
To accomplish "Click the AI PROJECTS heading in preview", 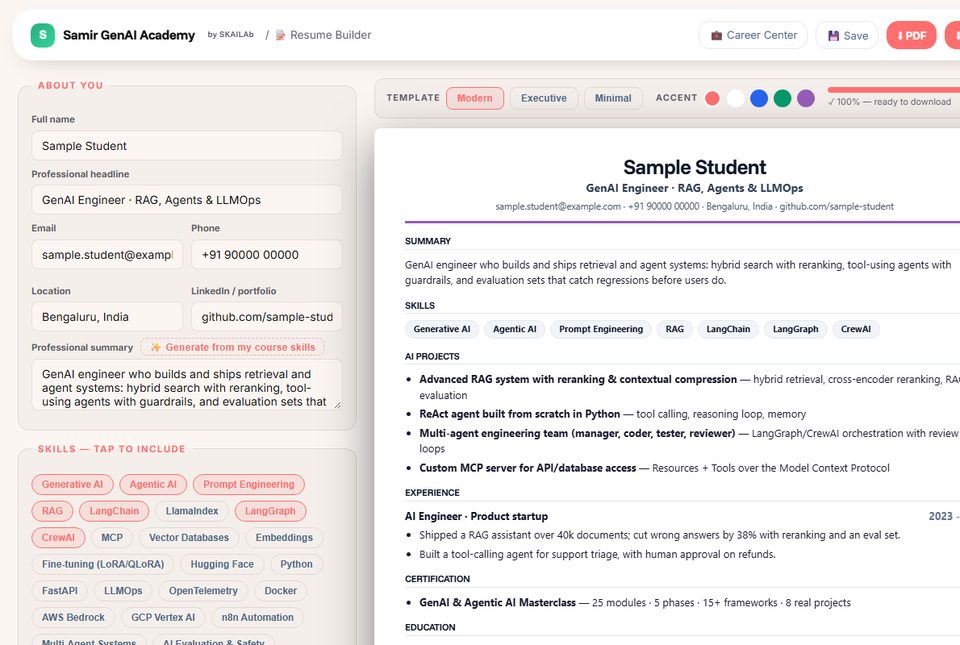I will tap(432, 356).
